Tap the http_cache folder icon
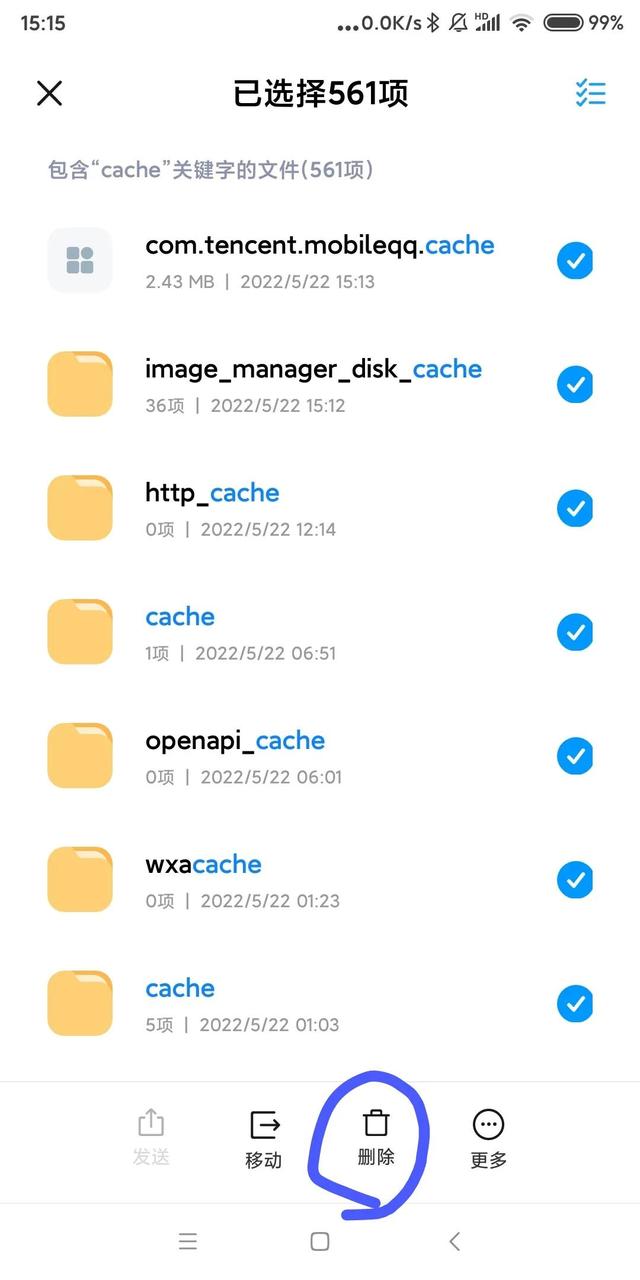This screenshot has width=640, height=1280. (x=80, y=508)
